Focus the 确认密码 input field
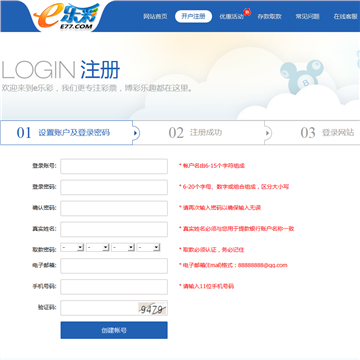Screen dimensions: 360x360 point(114,208)
